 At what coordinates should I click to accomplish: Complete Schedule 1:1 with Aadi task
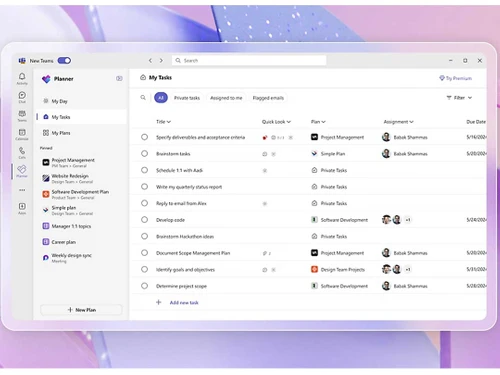[144, 170]
